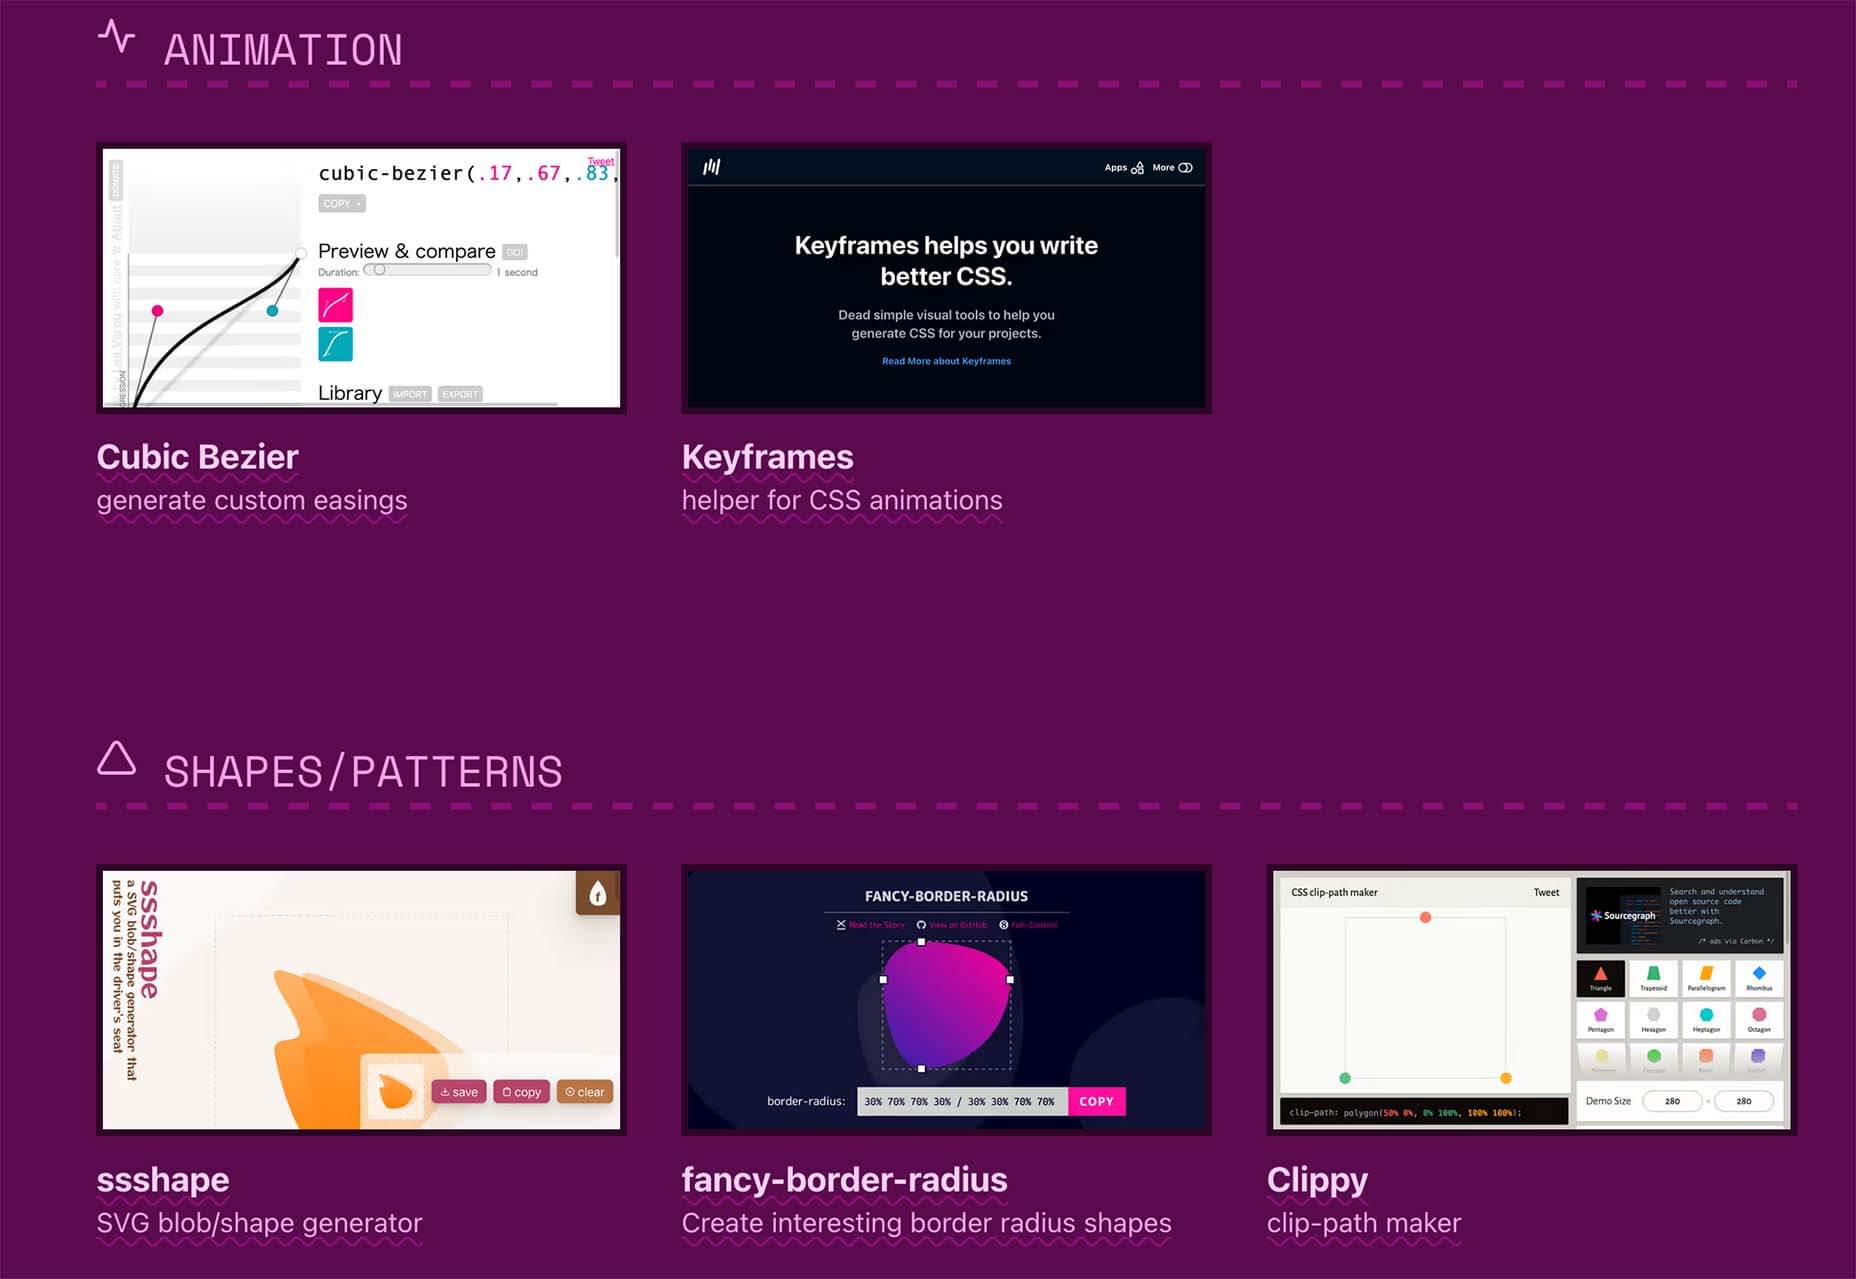
Task: Select the Pentagon shape in Clippy
Action: click(1601, 1020)
